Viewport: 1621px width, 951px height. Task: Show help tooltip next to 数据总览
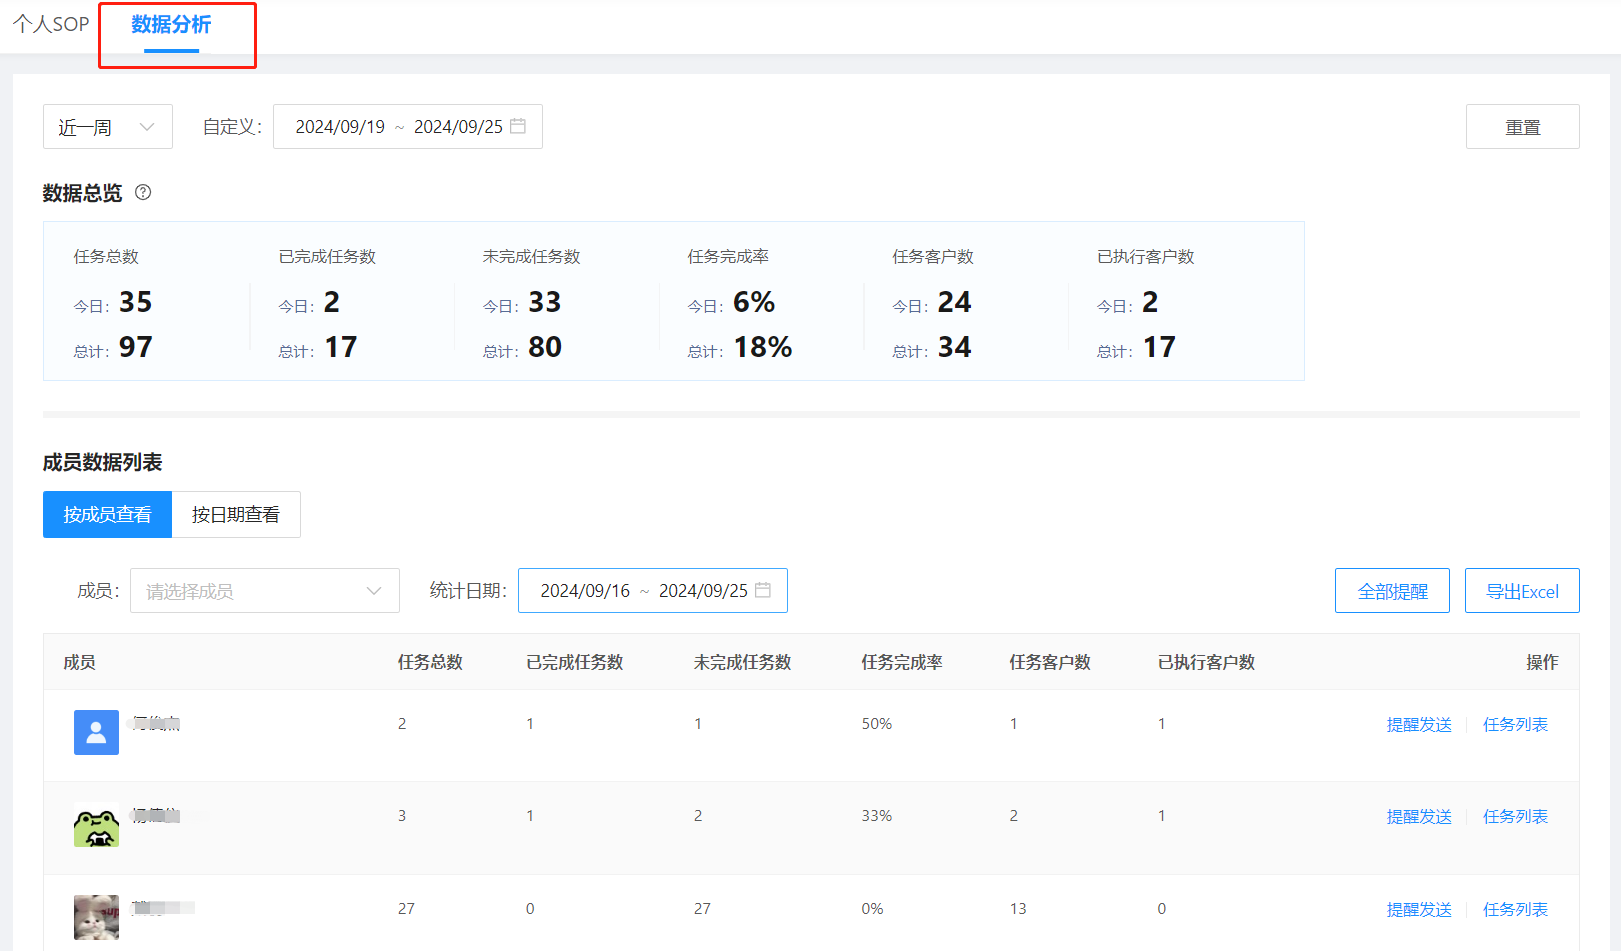[x=143, y=192]
